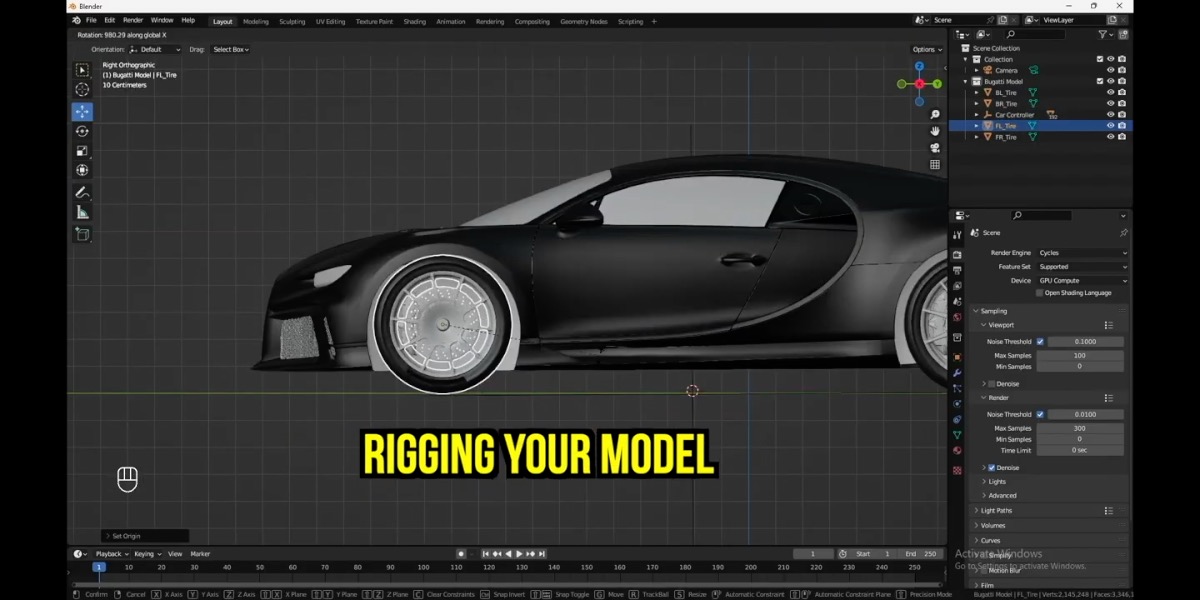Click the Options button in the viewport header
This screenshot has width=1200, height=600.
927,48
